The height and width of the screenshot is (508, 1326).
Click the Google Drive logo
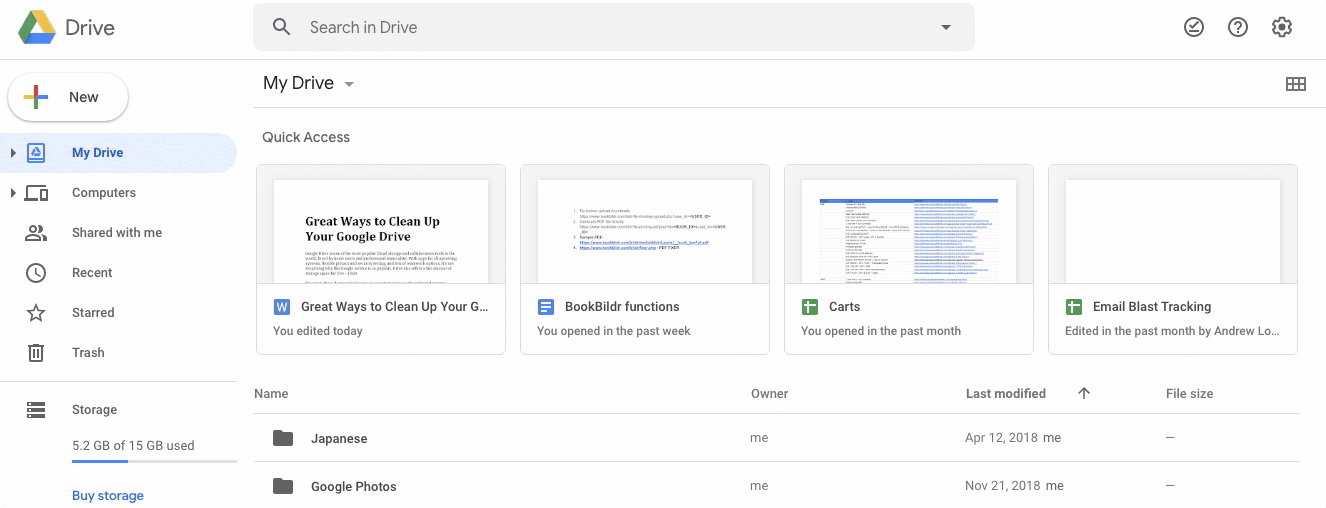[37, 27]
